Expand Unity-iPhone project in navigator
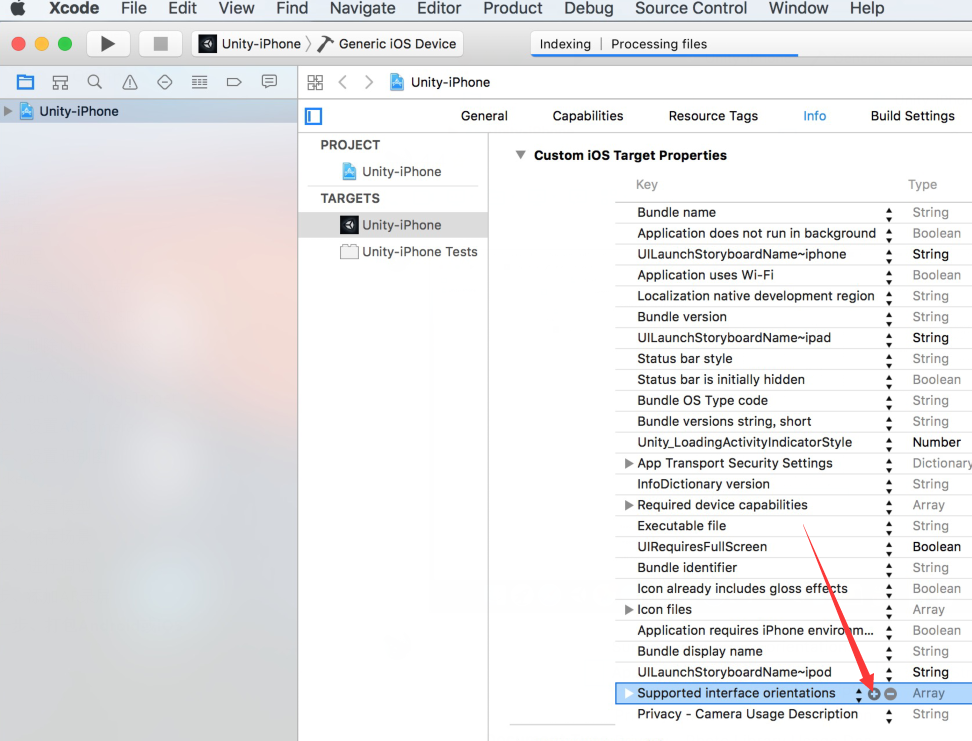Image resolution: width=972 pixels, height=741 pixels. point(8,112)
